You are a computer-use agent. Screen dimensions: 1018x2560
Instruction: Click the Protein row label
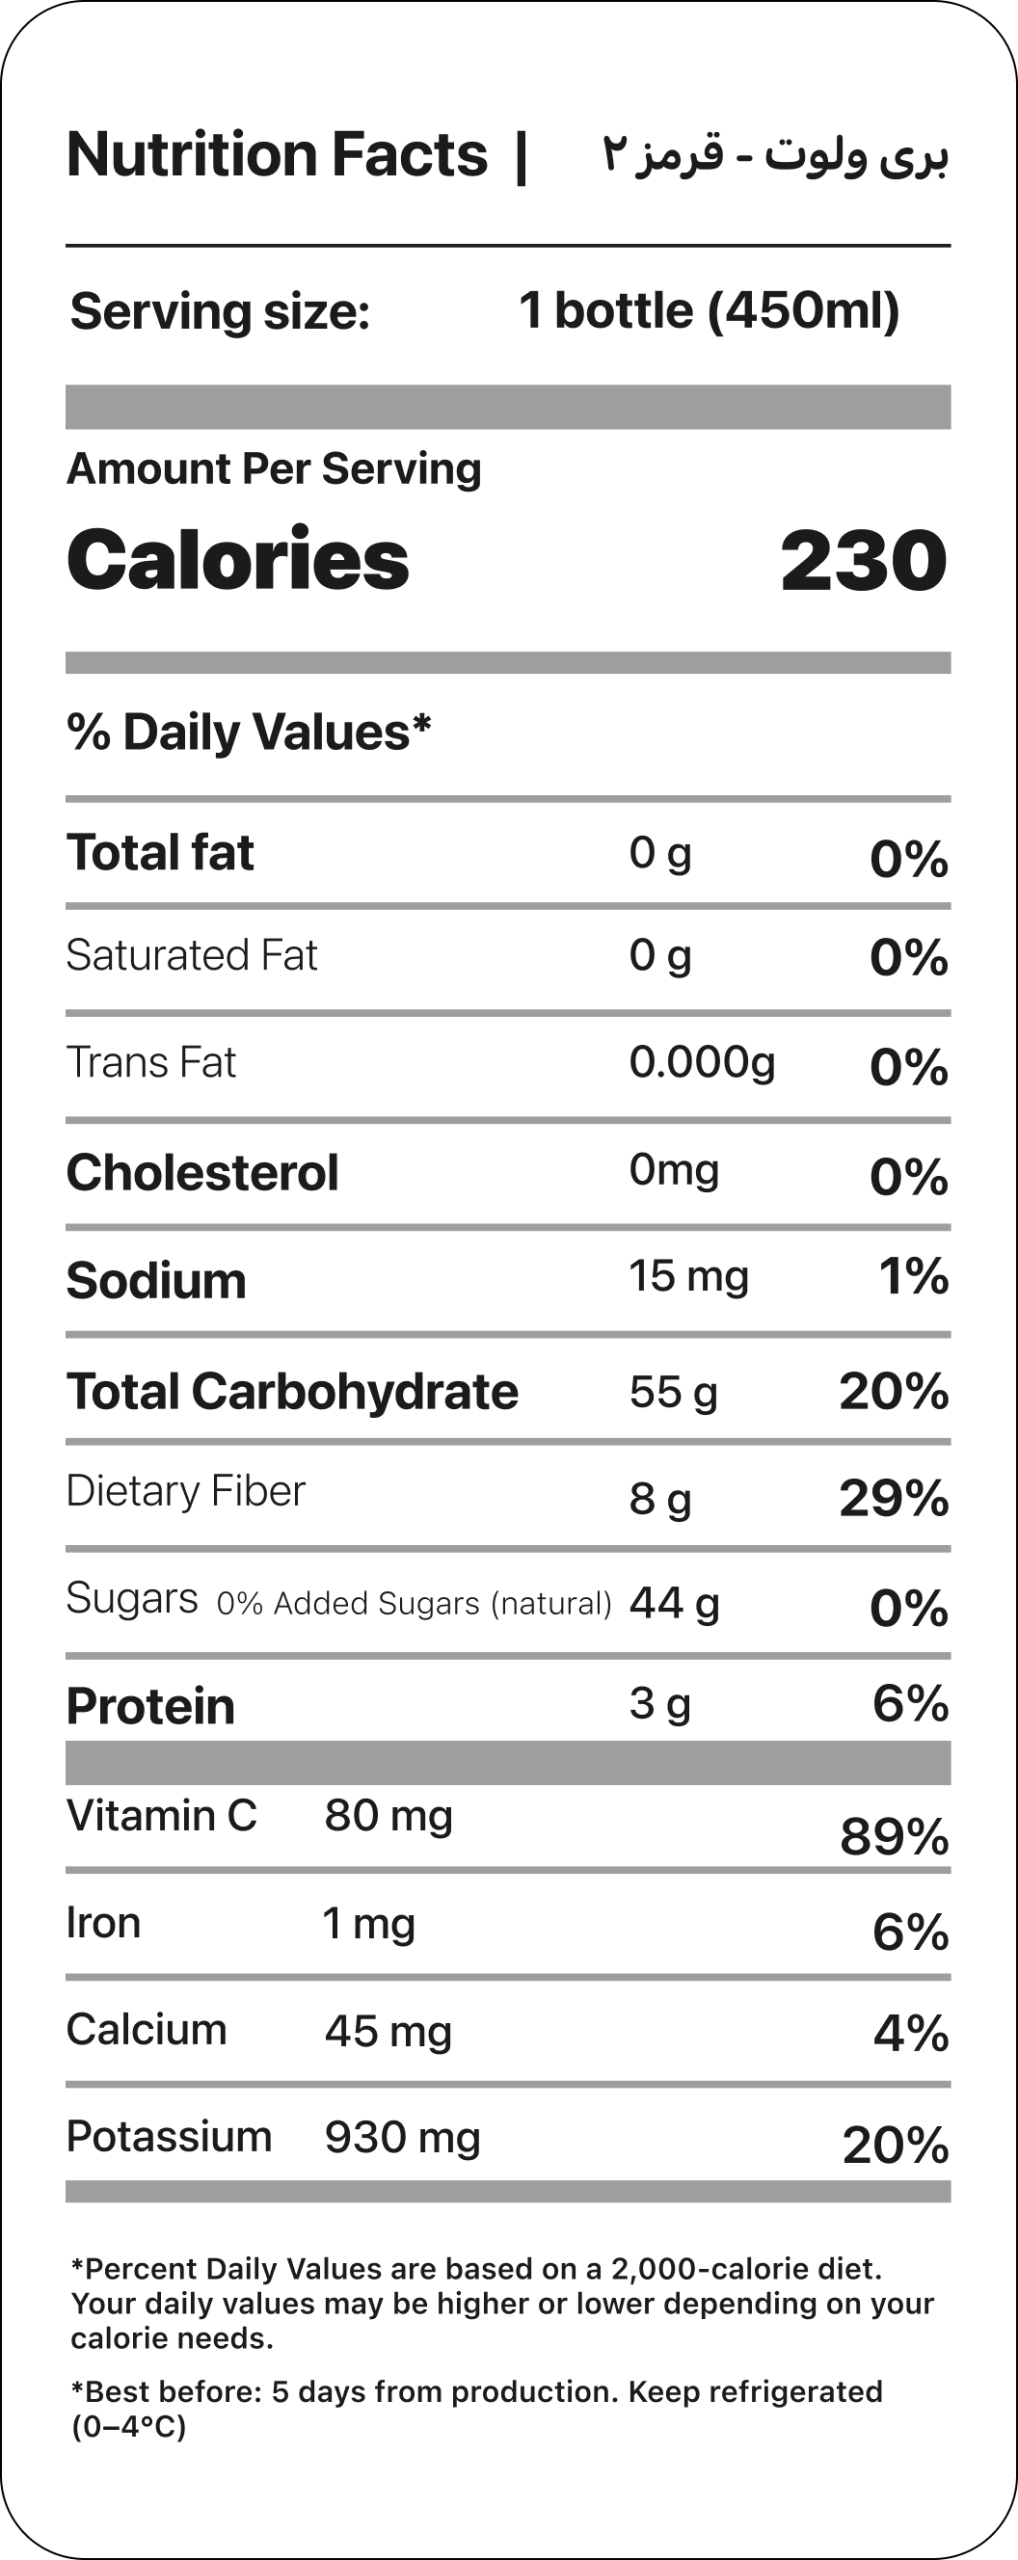150,1706
